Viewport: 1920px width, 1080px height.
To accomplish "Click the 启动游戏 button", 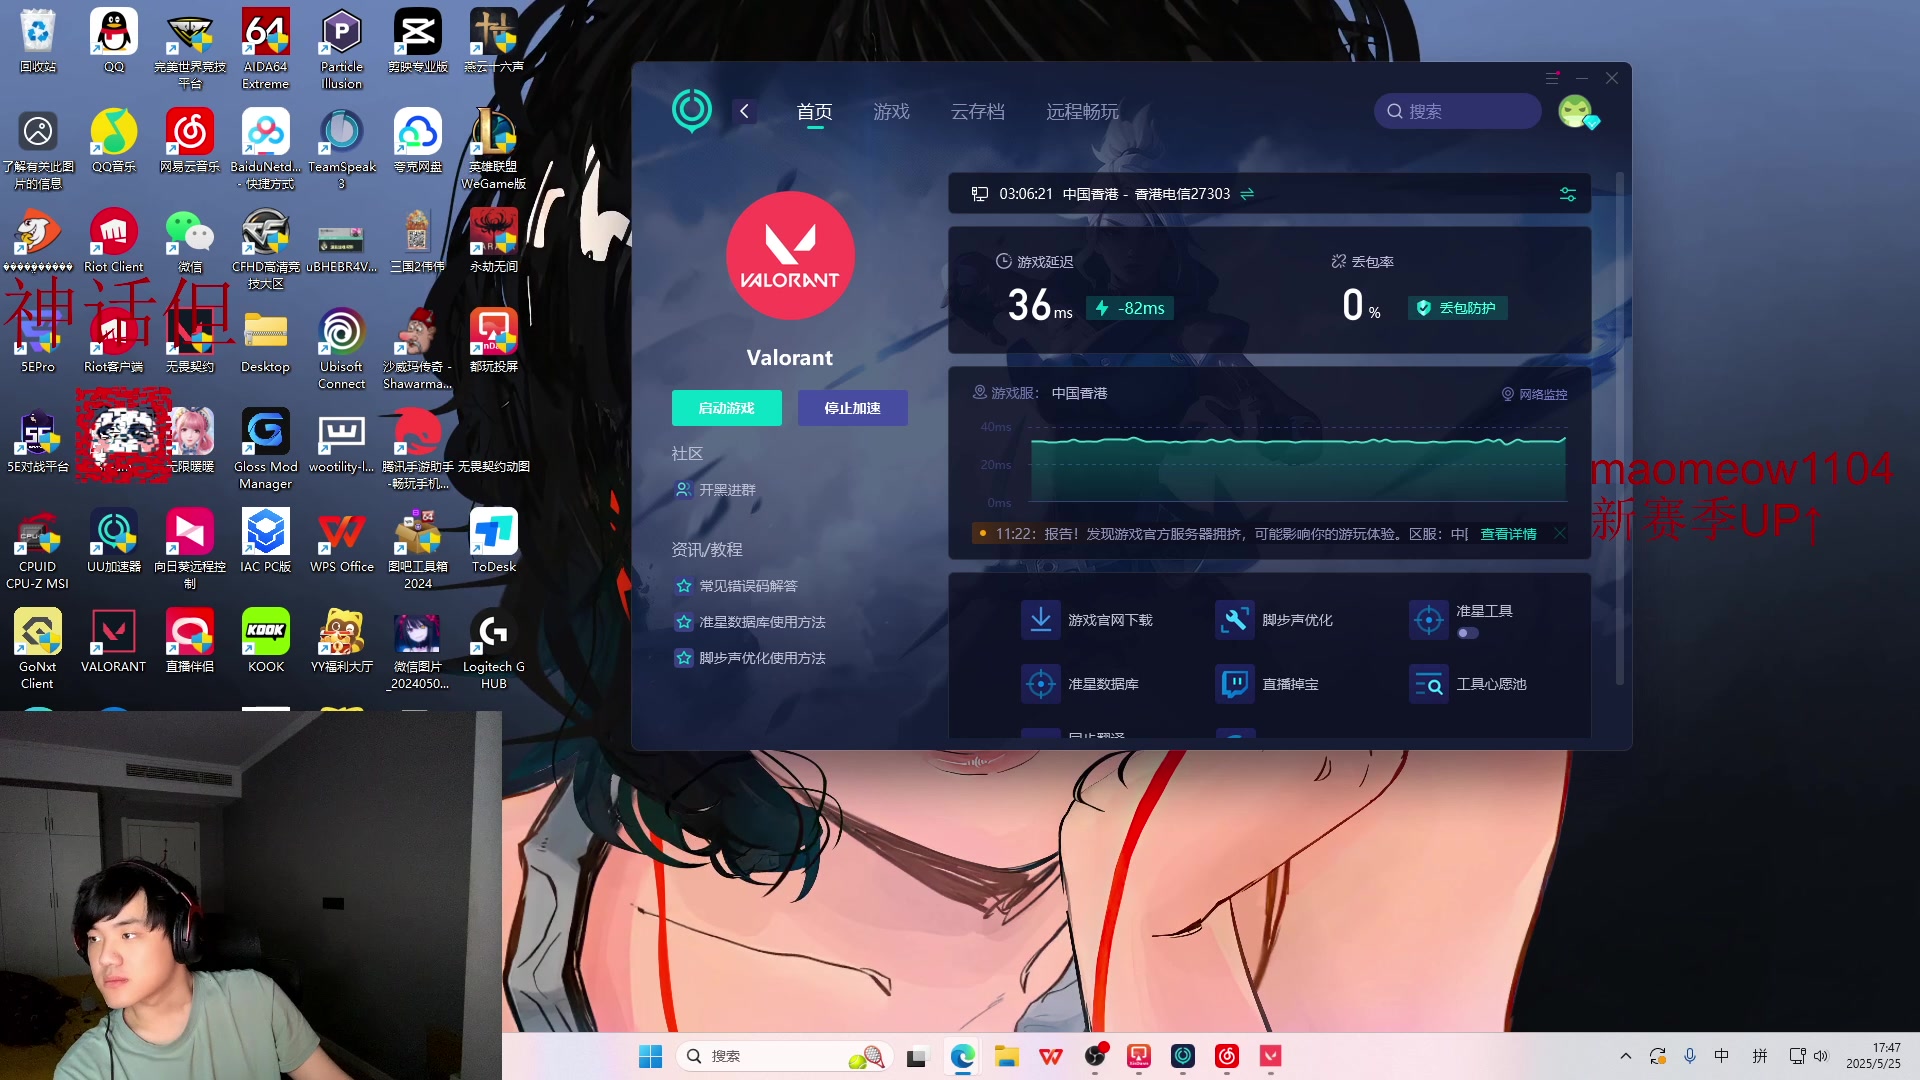I will tap(727, 408).
